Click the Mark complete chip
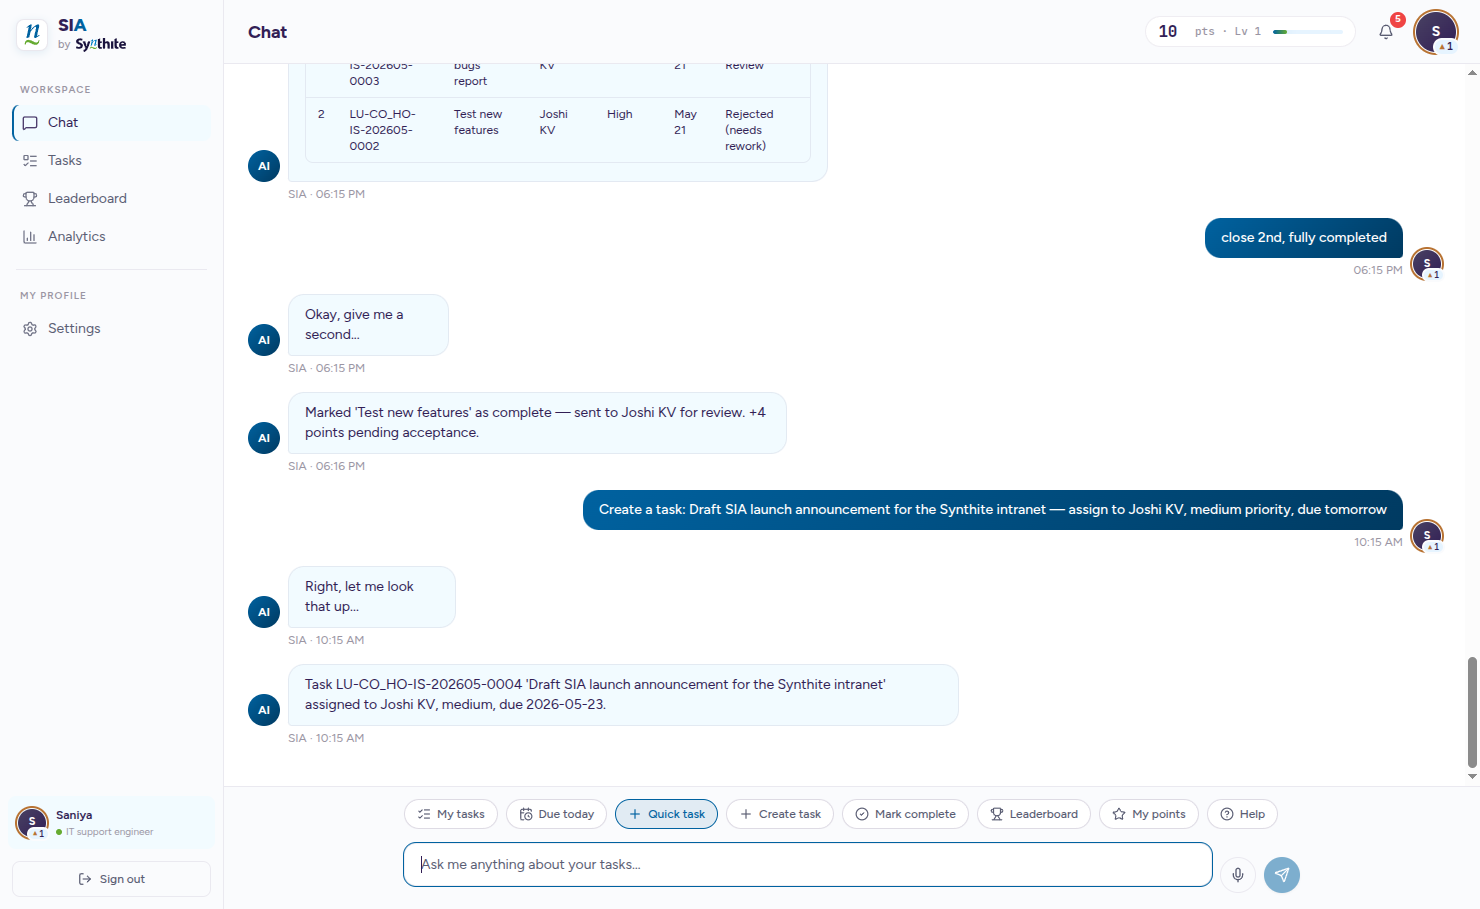 (905, 814)
